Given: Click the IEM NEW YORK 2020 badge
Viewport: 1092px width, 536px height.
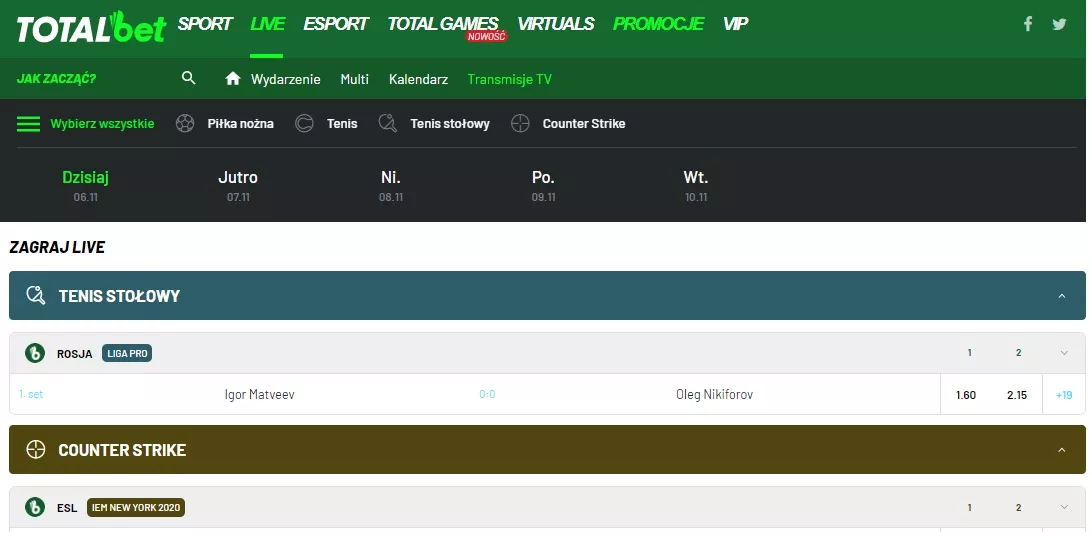Looking at the screenshot, I should pyautogui.click(x=136, y=507).
